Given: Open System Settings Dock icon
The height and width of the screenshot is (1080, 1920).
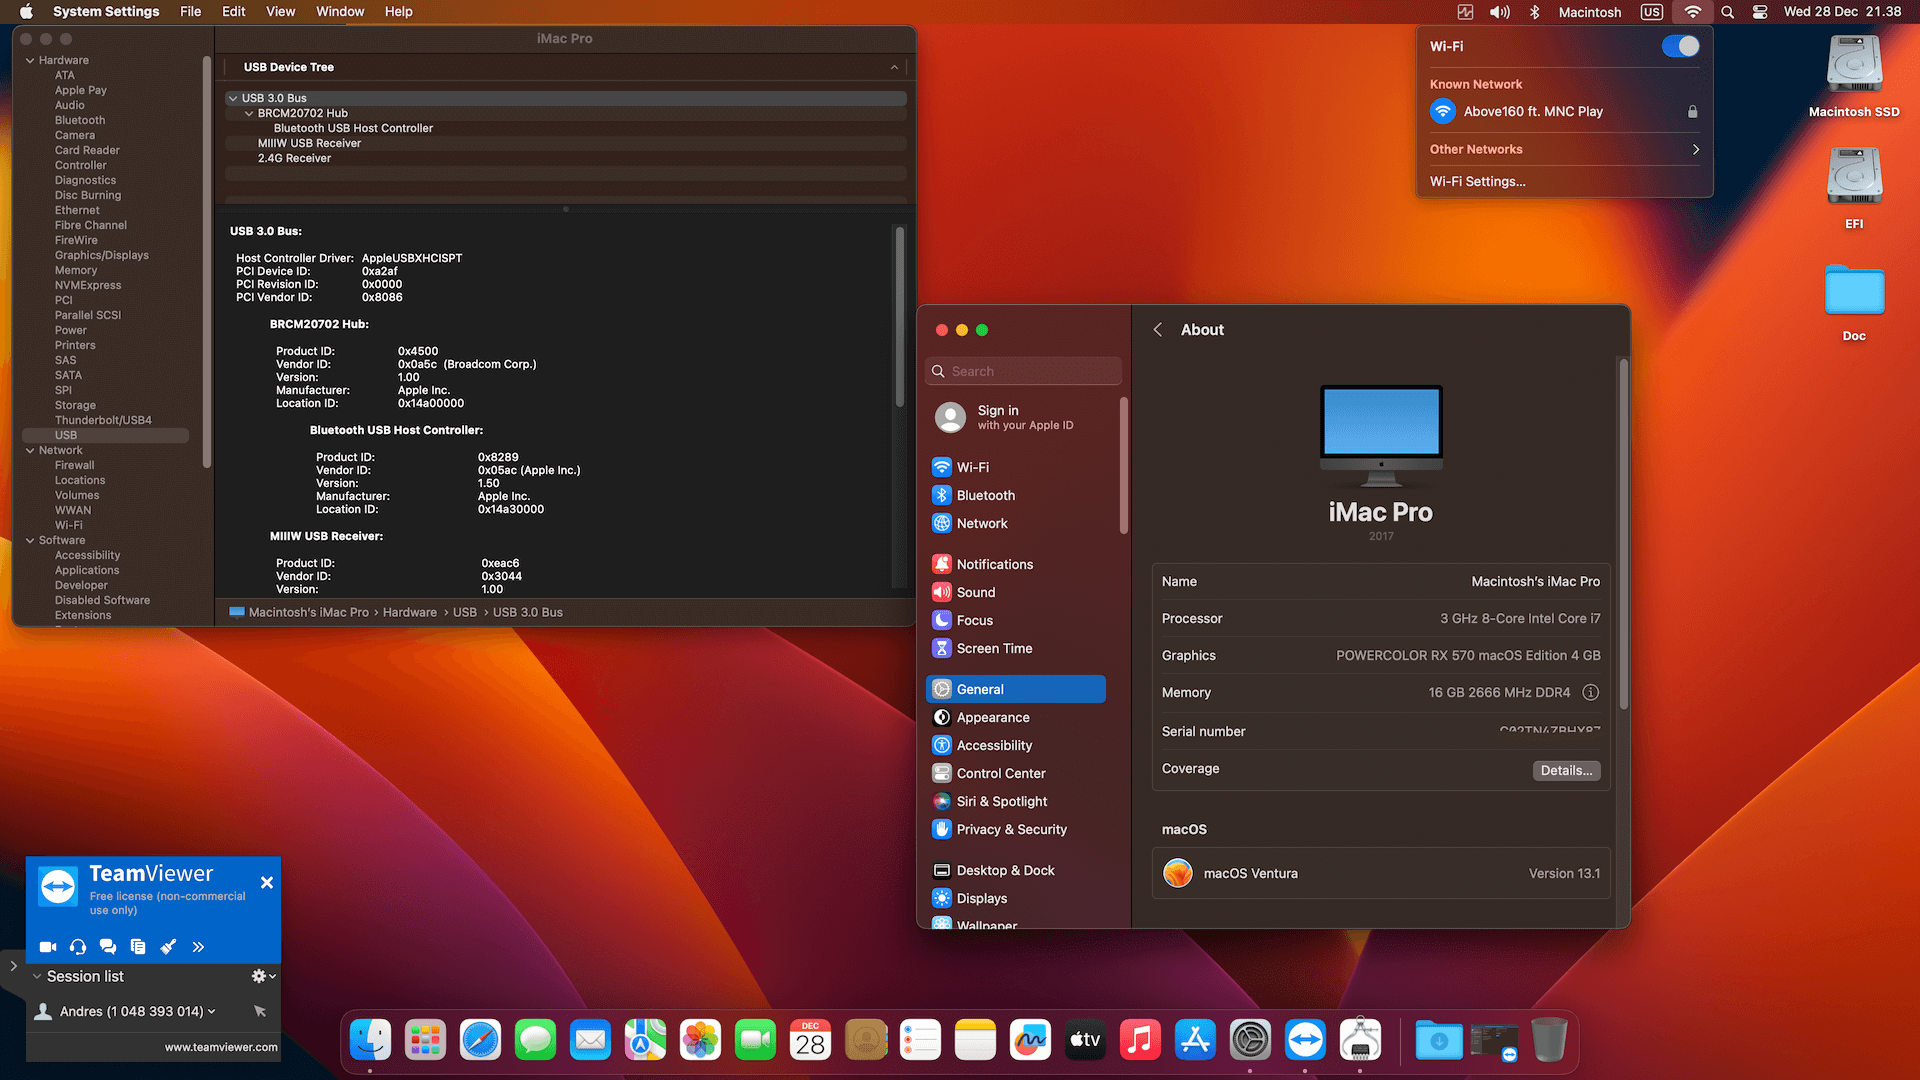Looking at the screenshot, I should click(x=1251, y=1041).
